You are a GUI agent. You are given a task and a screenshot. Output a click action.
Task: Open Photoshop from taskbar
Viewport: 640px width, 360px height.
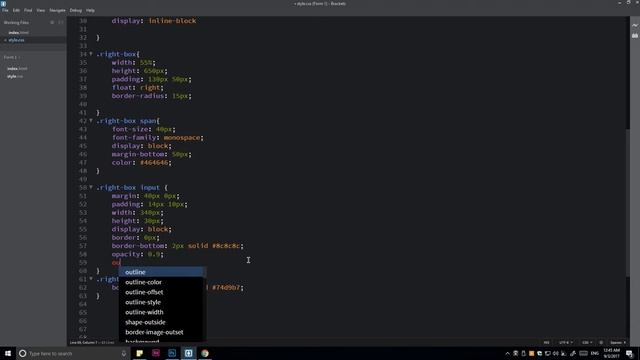pyautogui.click(x=172, y=353)
